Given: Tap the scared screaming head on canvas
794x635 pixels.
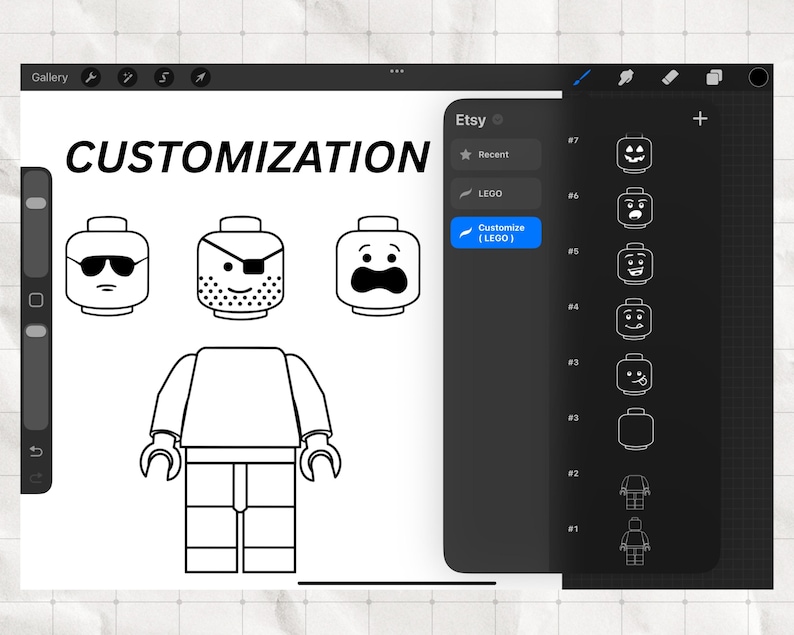Looking at the screenshot, I should (x=378, y=266).
